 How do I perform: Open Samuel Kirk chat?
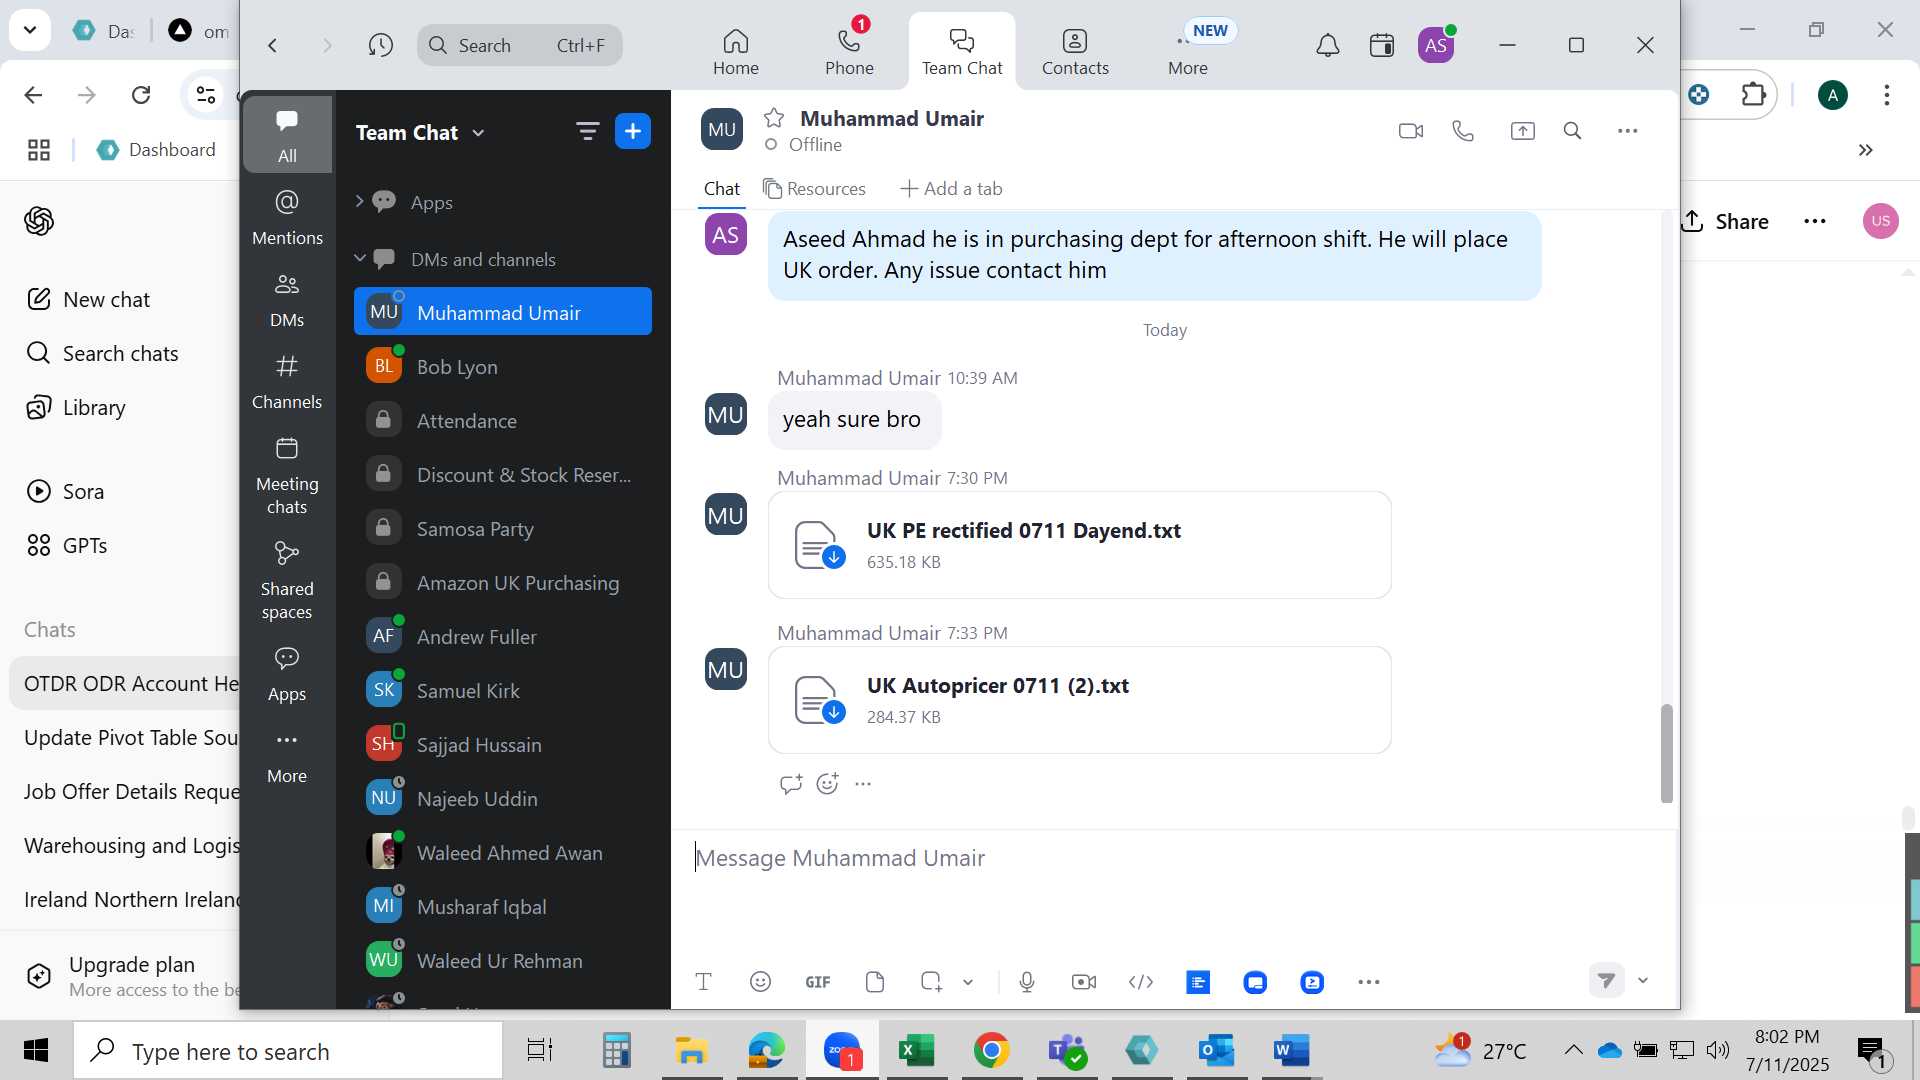502,691
